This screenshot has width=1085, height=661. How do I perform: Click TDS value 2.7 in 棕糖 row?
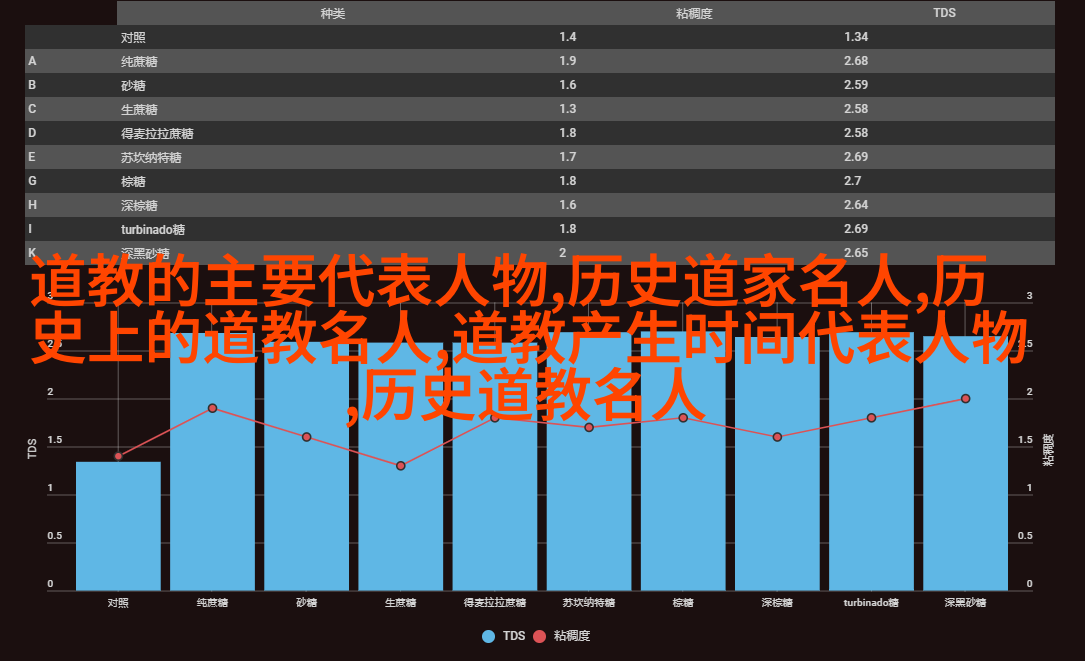(852, 181)
